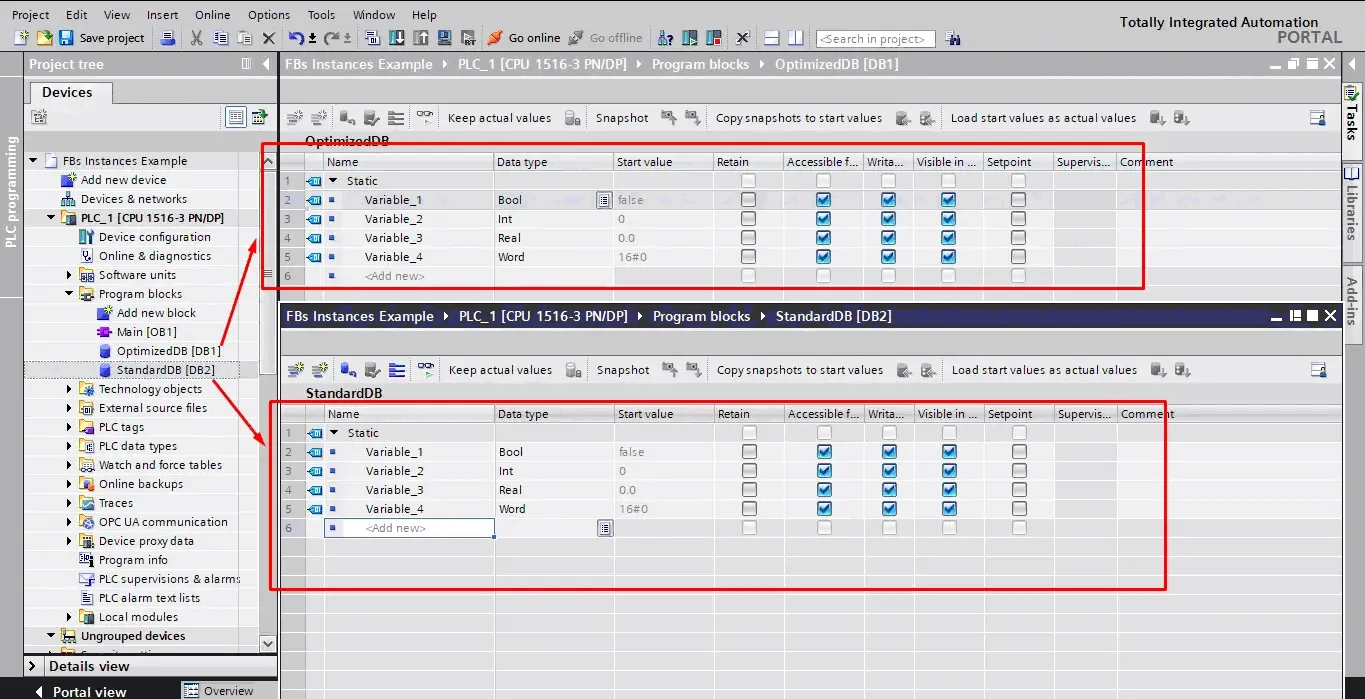
Task: Toggle Retain checkbox for Variable_1 in OptimizedDB
Action: click(748, 200)
